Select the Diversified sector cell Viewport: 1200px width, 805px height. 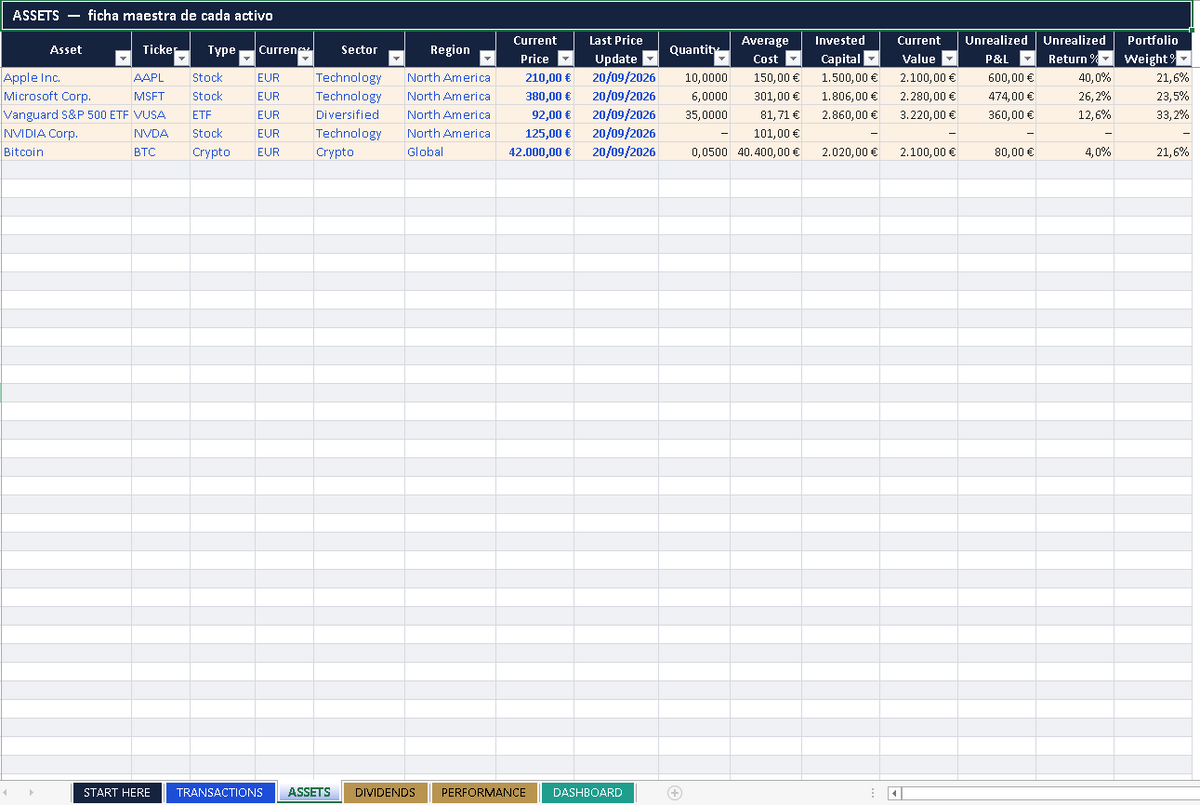(x=359, y=114)
